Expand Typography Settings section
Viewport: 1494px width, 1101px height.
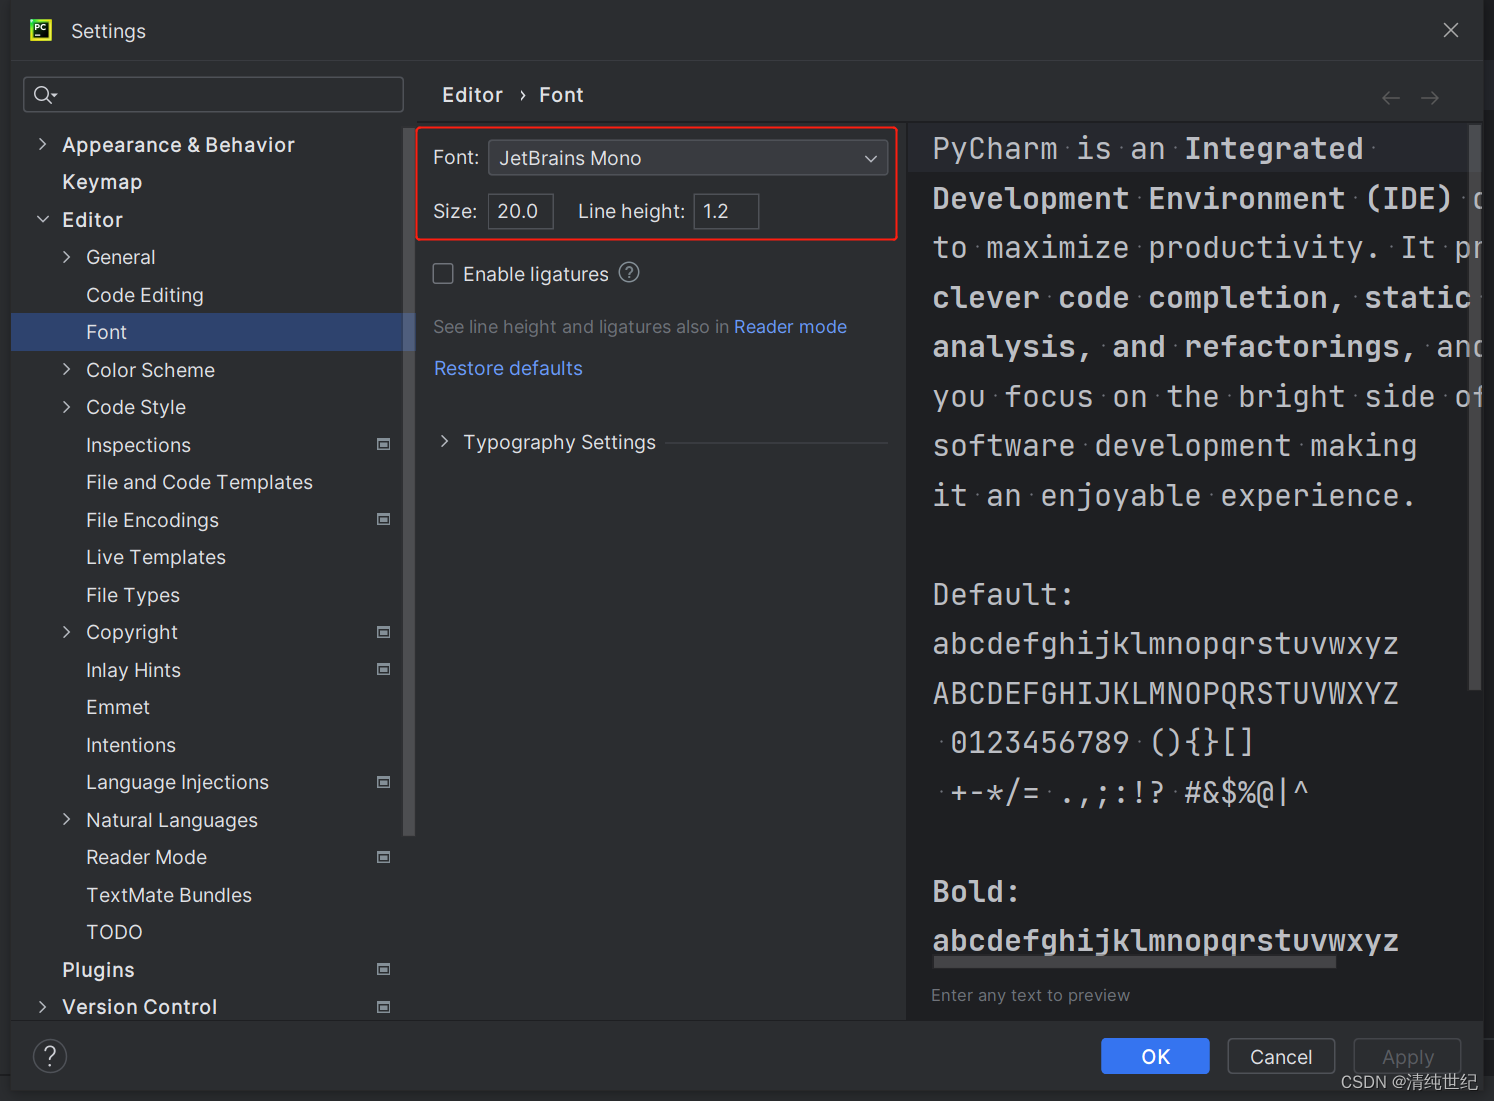[x=445, y=442]
